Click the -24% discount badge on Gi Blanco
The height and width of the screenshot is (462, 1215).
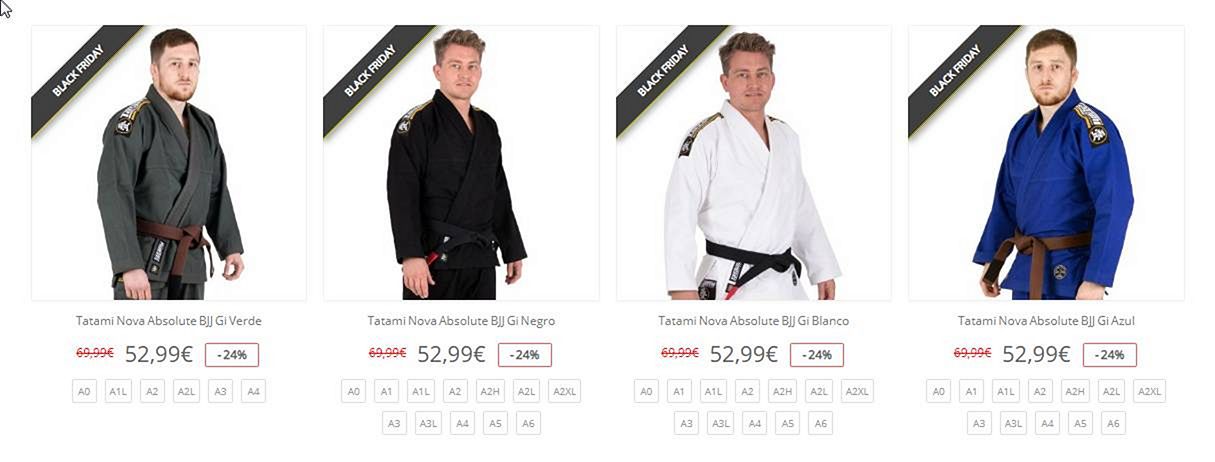[817, 355]
